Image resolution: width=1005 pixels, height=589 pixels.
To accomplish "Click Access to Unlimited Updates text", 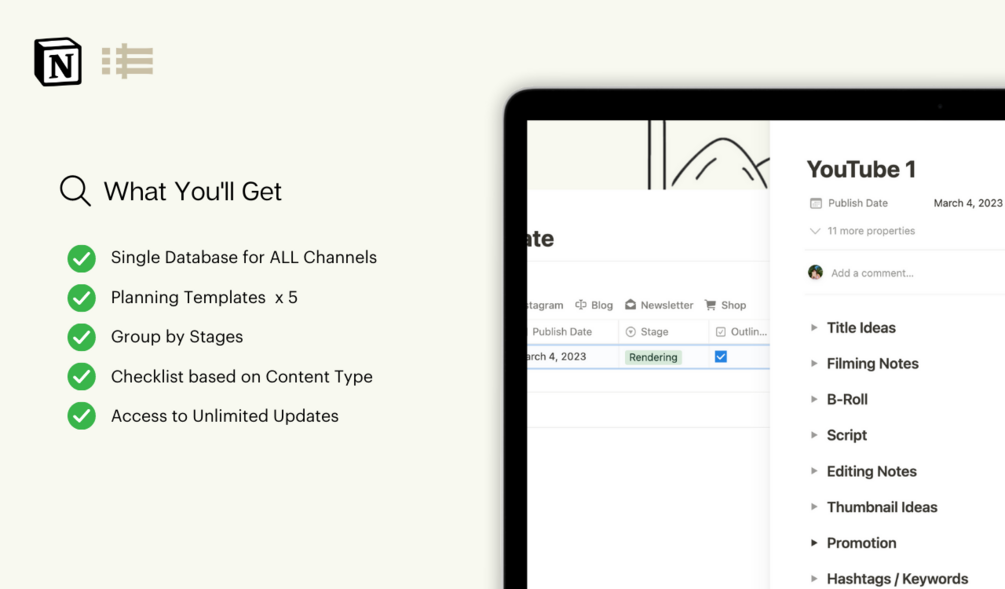I will point(224,416).
